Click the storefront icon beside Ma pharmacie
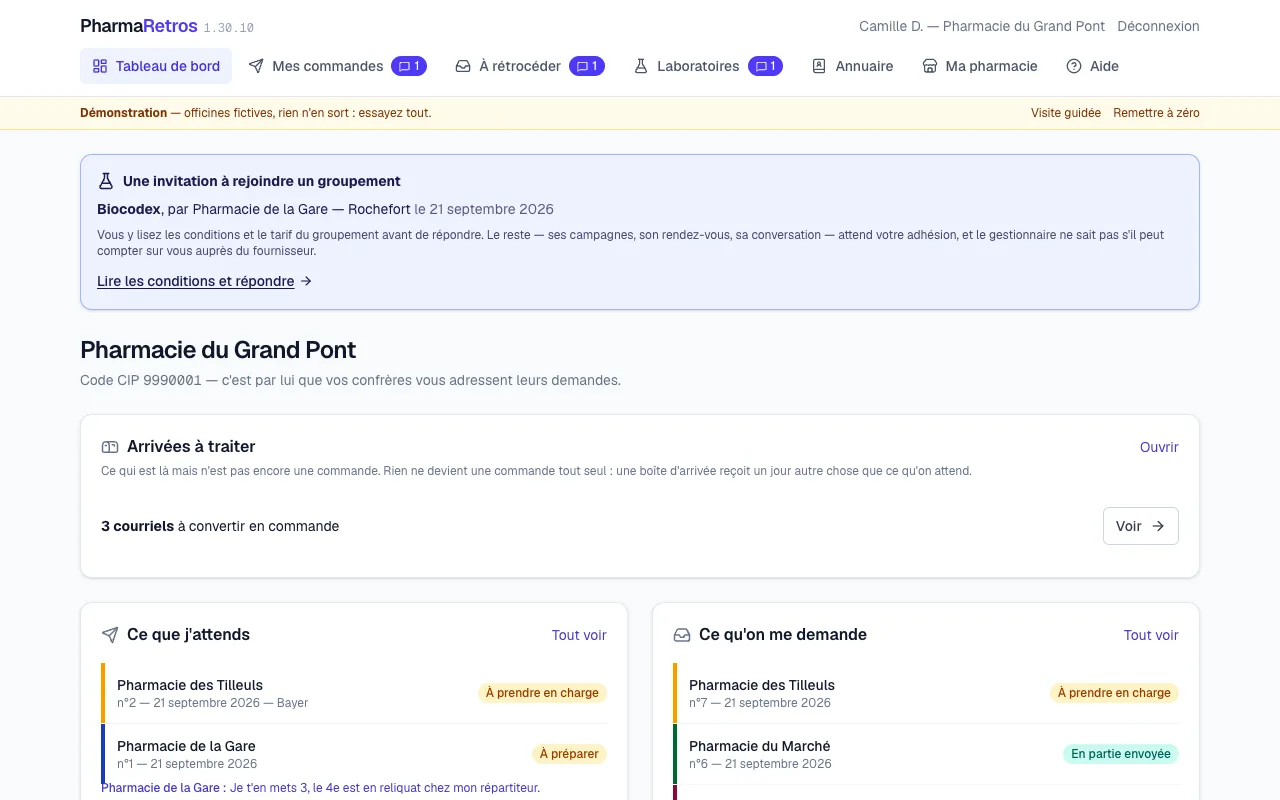Screen dimensions: 1280x800 930,66
